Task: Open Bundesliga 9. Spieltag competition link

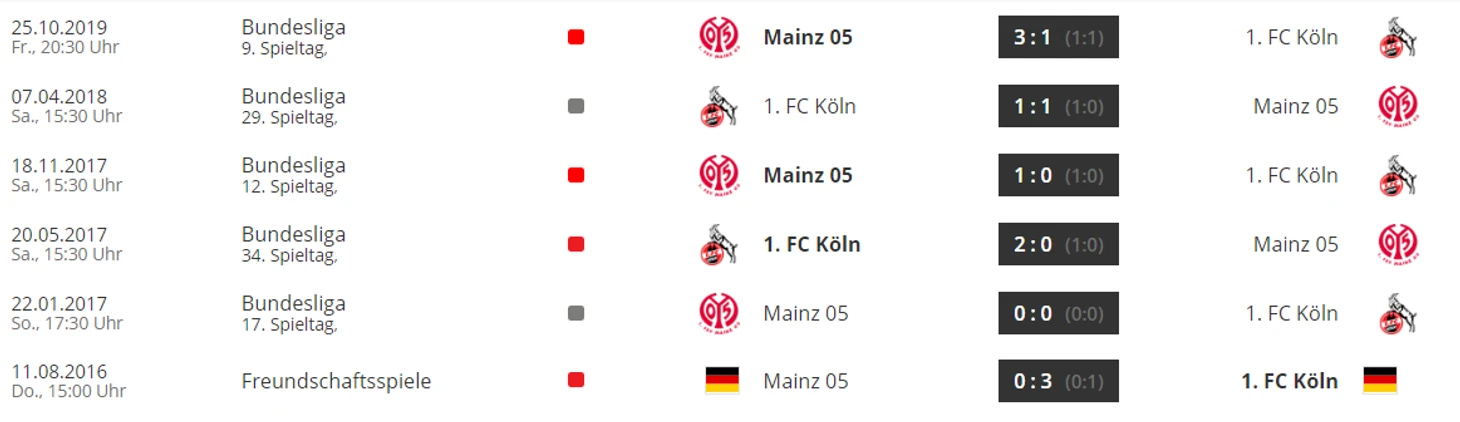Action: 293,37
